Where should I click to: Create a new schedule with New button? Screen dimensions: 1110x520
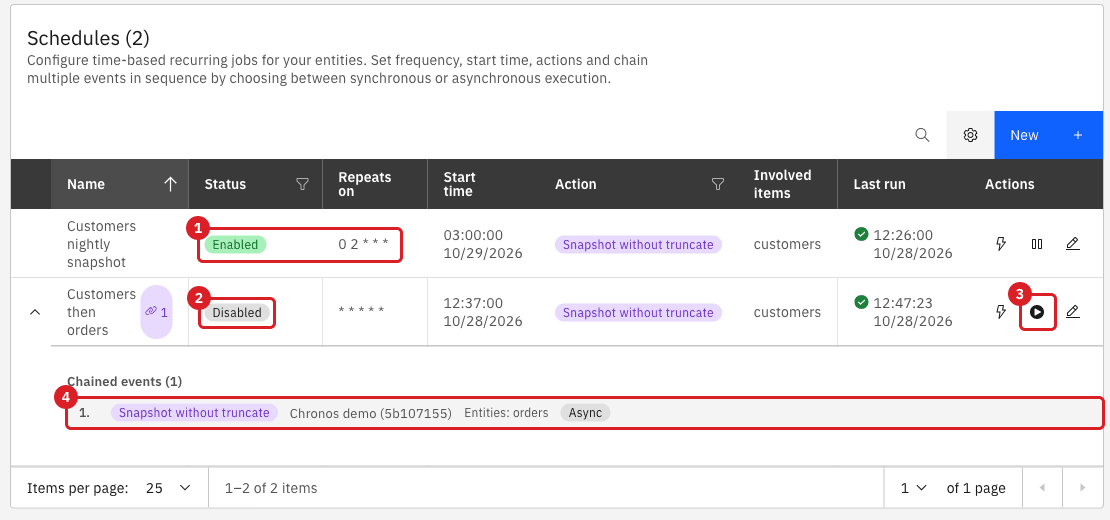[1048, 135]
